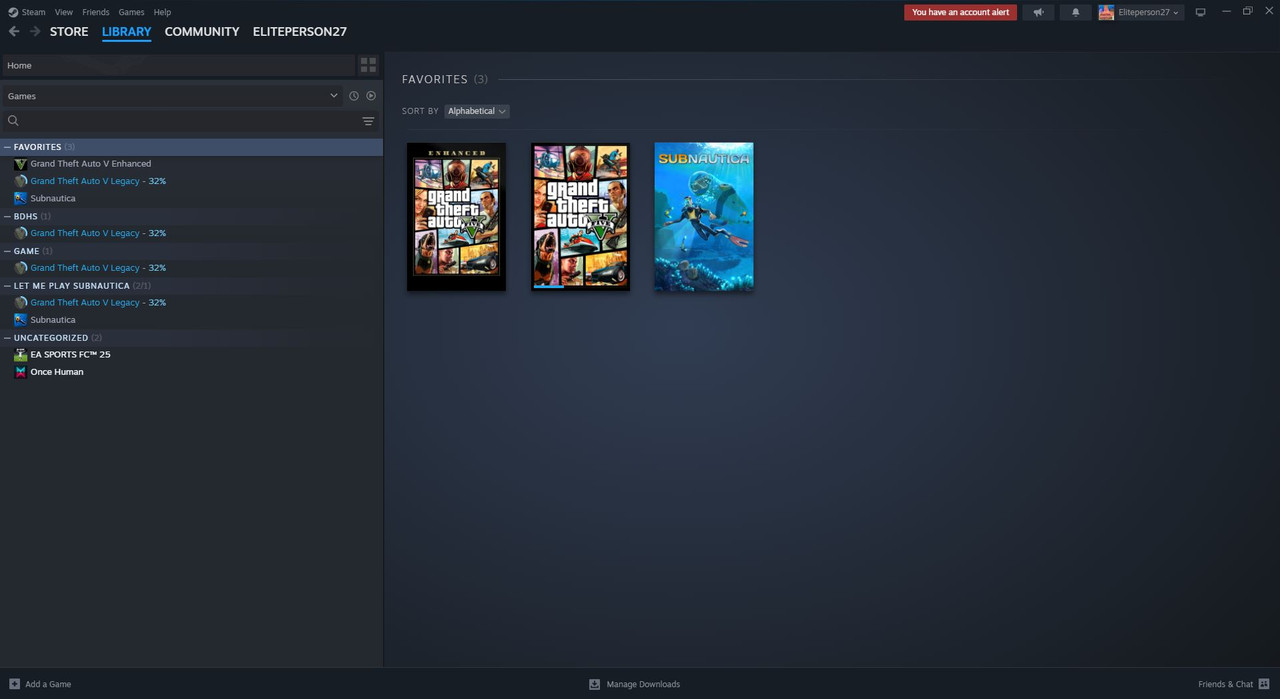Image resolution: width=1280 pixels, height=699 pixels.
Task: Open the Eliteperson27 account dropdown
Action: (x=1139, y=12)
